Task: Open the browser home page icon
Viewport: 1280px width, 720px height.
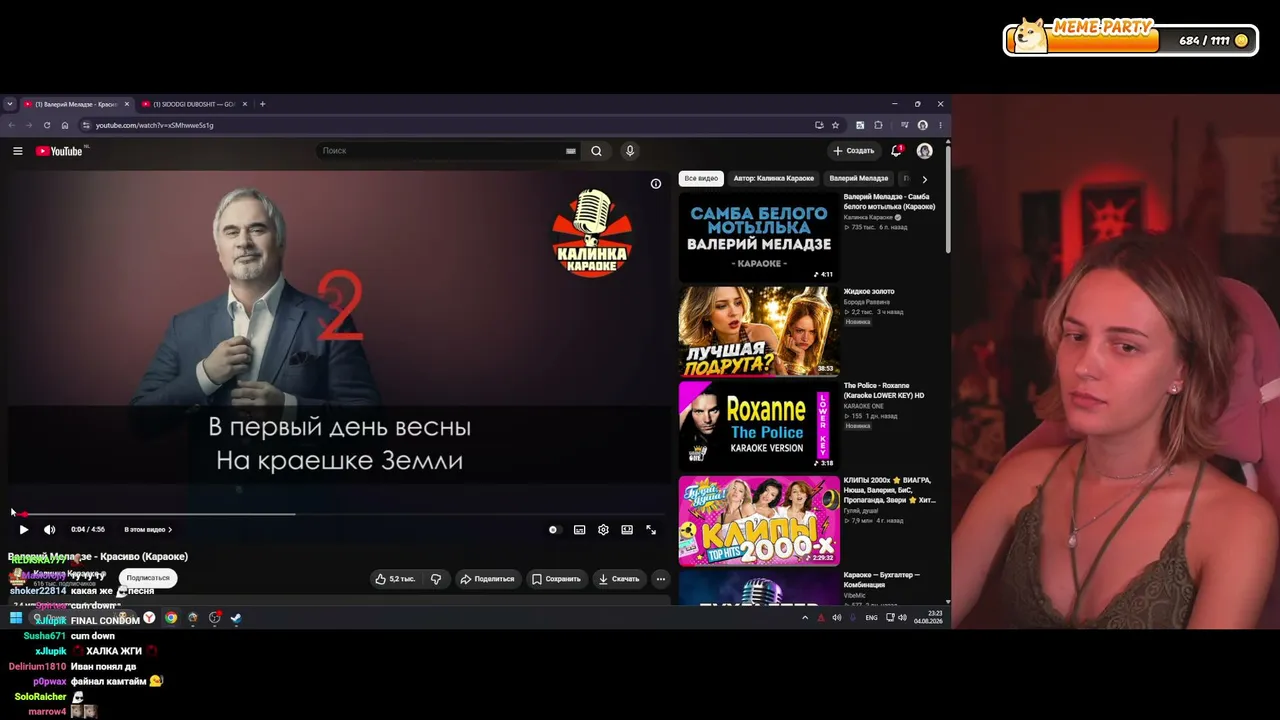Action: tap(65, 125)
